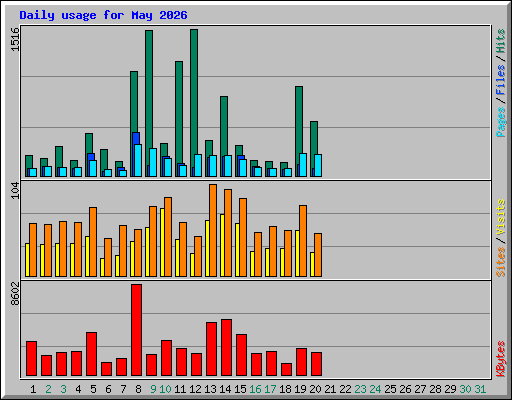This screenshot has width=512, height=400.
Task: Click the red KBytes bar for day 13
Action: [211, 349]
